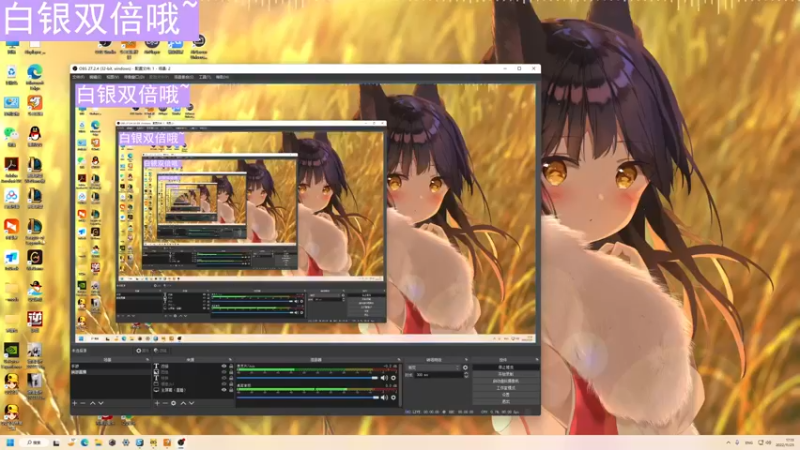Open the 工具 (Tools) menu in OBS
Image resolution: width=800 pixels, height=450 pixels.
click(x=205, y=77)
